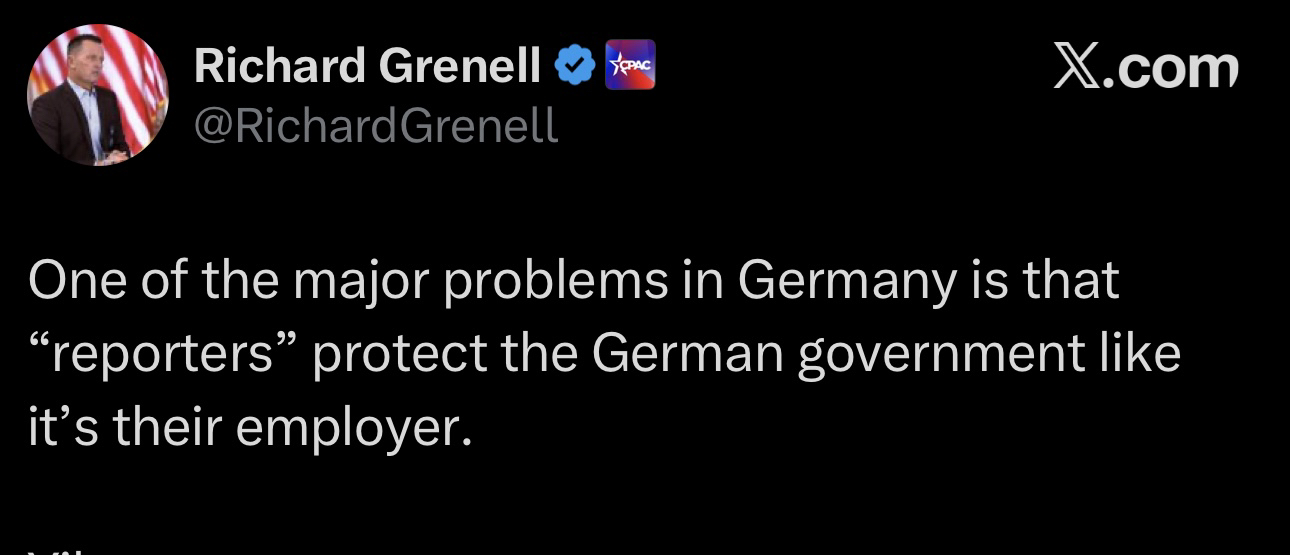The height and width of the screenshot is (555, 1290).
Task: Click the word "Germany" in the tweet
Action: (847, 282)
